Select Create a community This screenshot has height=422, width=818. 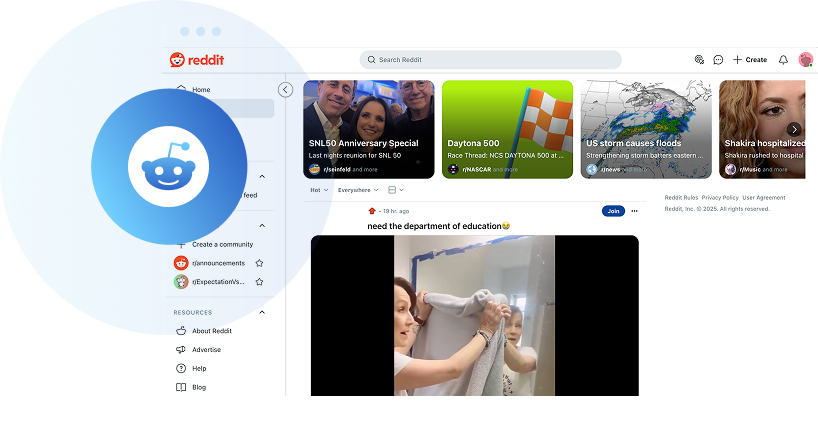[221, 244]
